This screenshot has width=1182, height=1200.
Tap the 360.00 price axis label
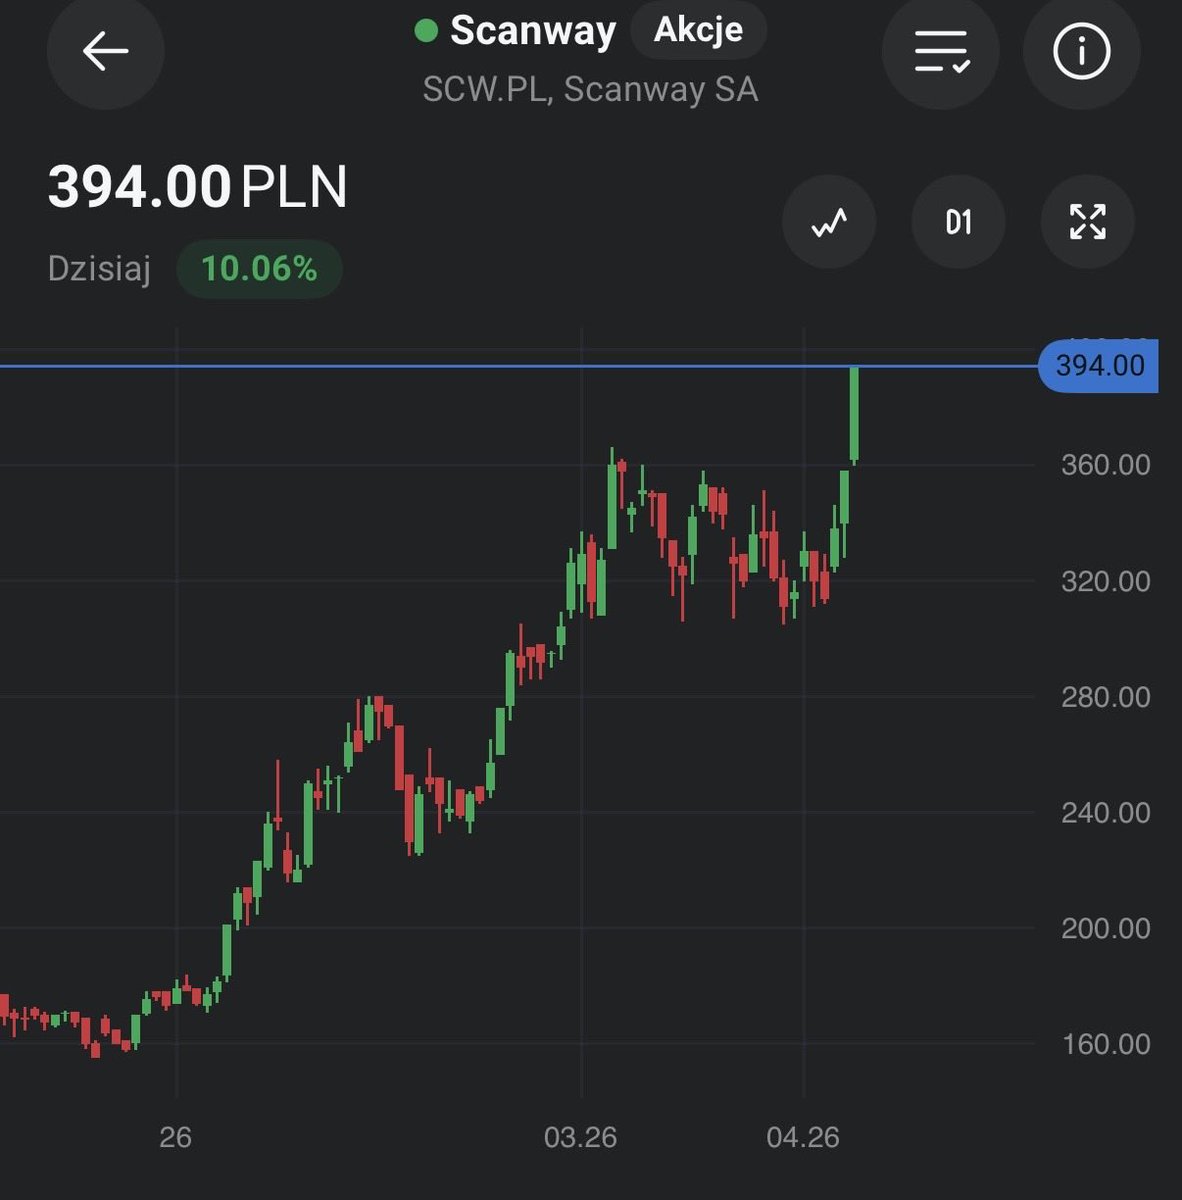pyautogui.click(x=1105, y=464)
